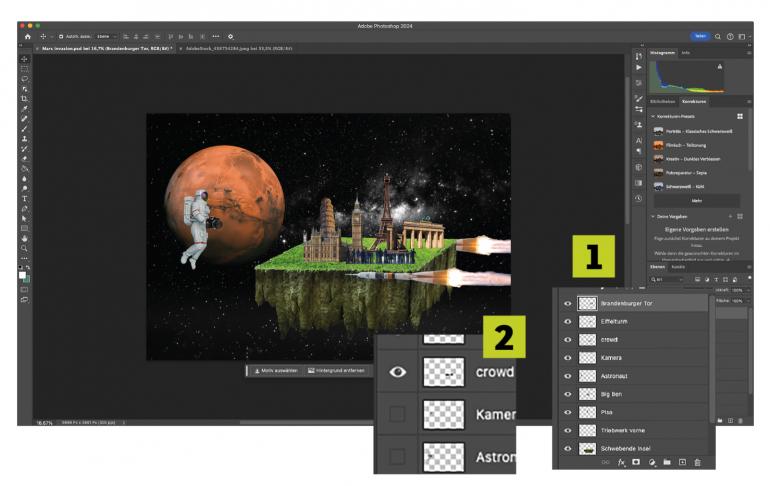The height and width of the screenshot is (486, 770).
Task: Open the workspace switcher dropdown
Action: 743,36
